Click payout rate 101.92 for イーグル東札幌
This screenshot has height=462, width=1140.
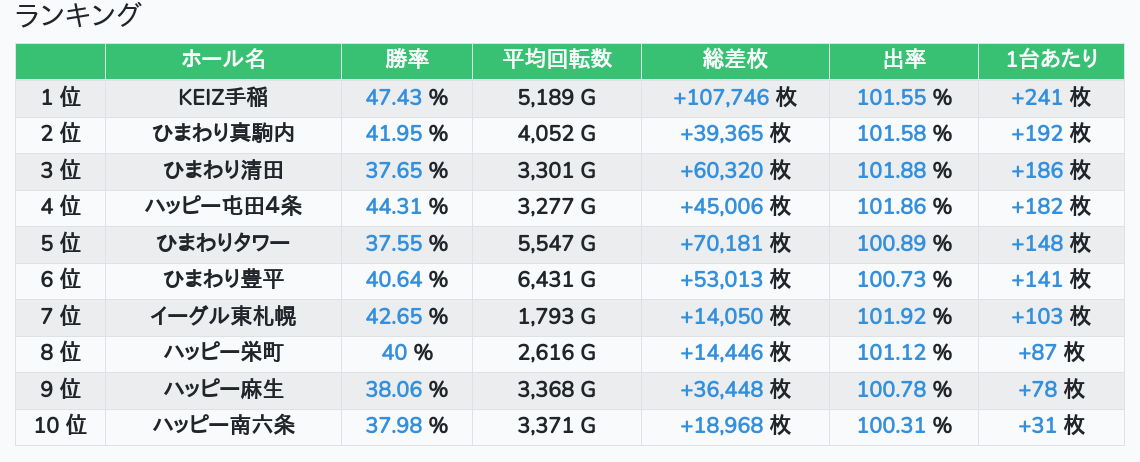pyautogui.click(x=891, y=316)
